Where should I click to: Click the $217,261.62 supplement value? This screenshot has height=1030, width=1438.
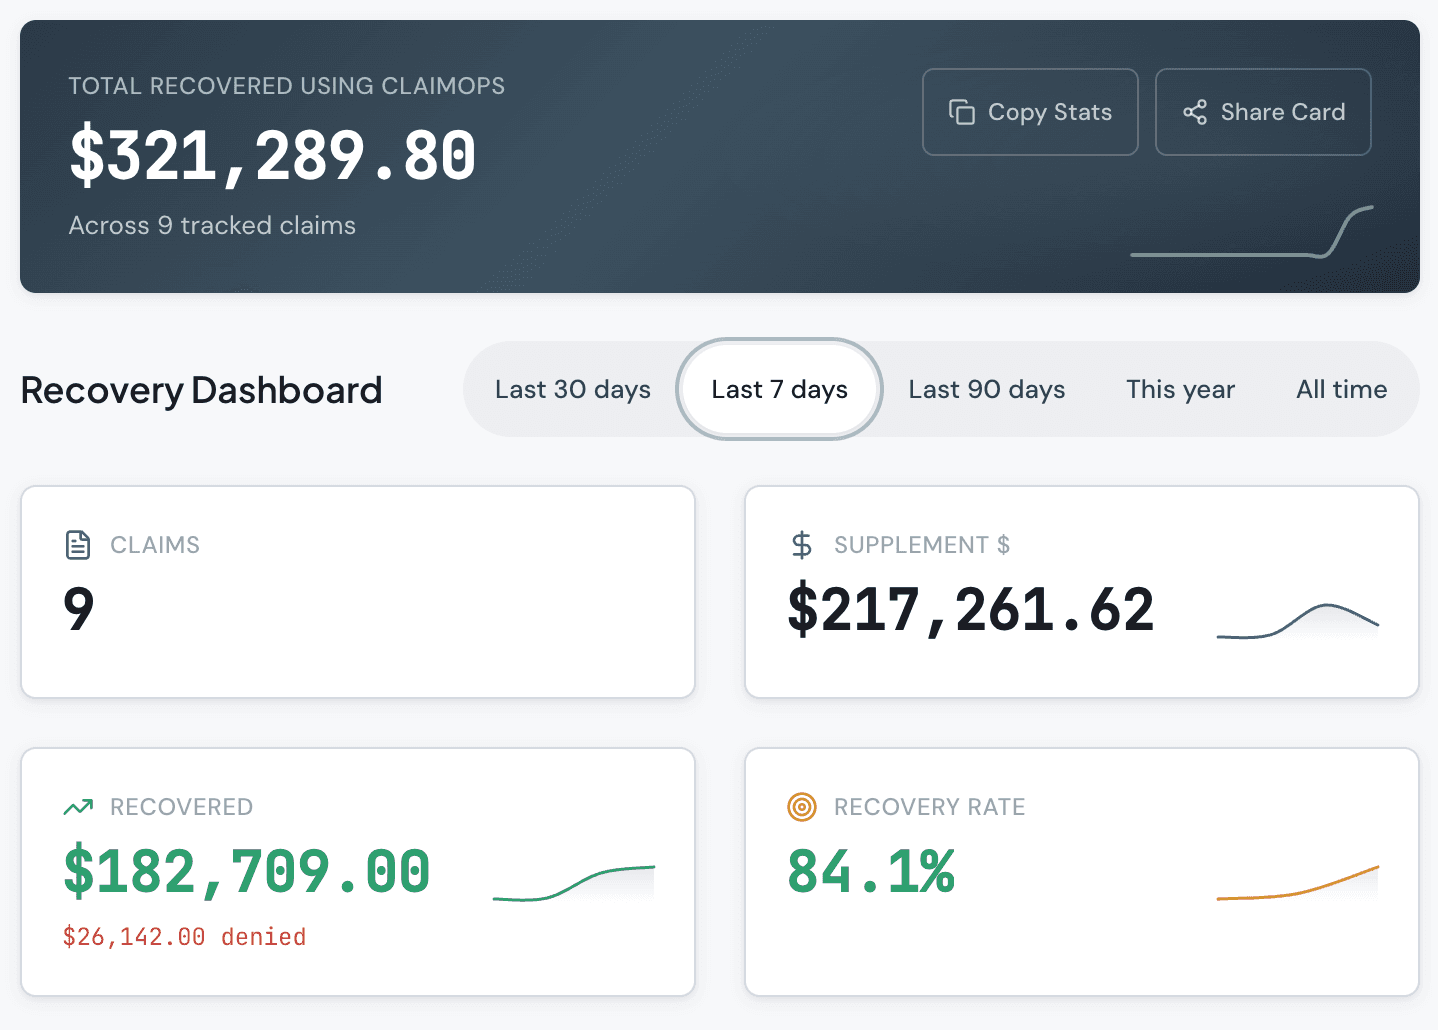pos(971,610)
